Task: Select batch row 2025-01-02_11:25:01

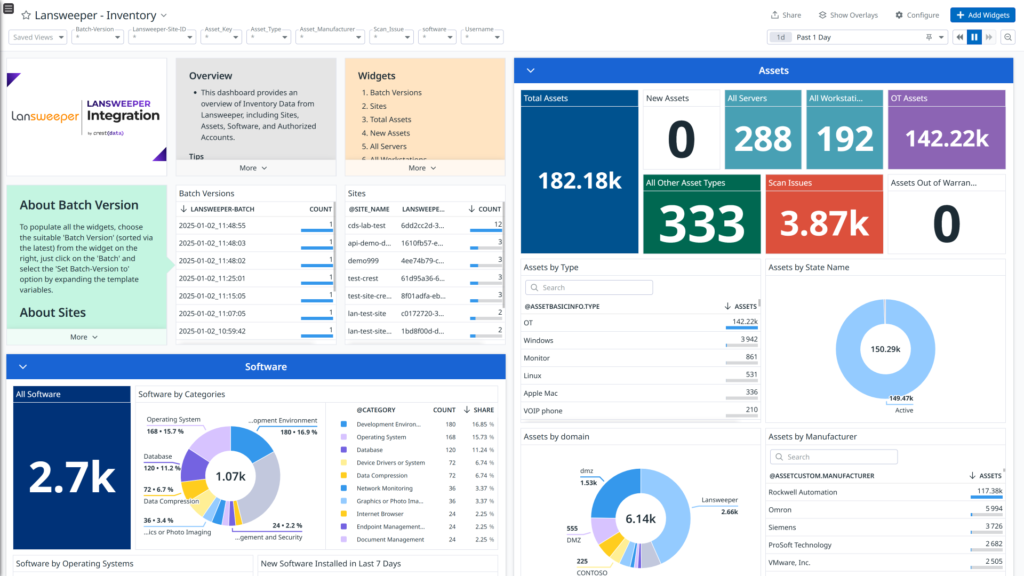Action: (255, 278)
